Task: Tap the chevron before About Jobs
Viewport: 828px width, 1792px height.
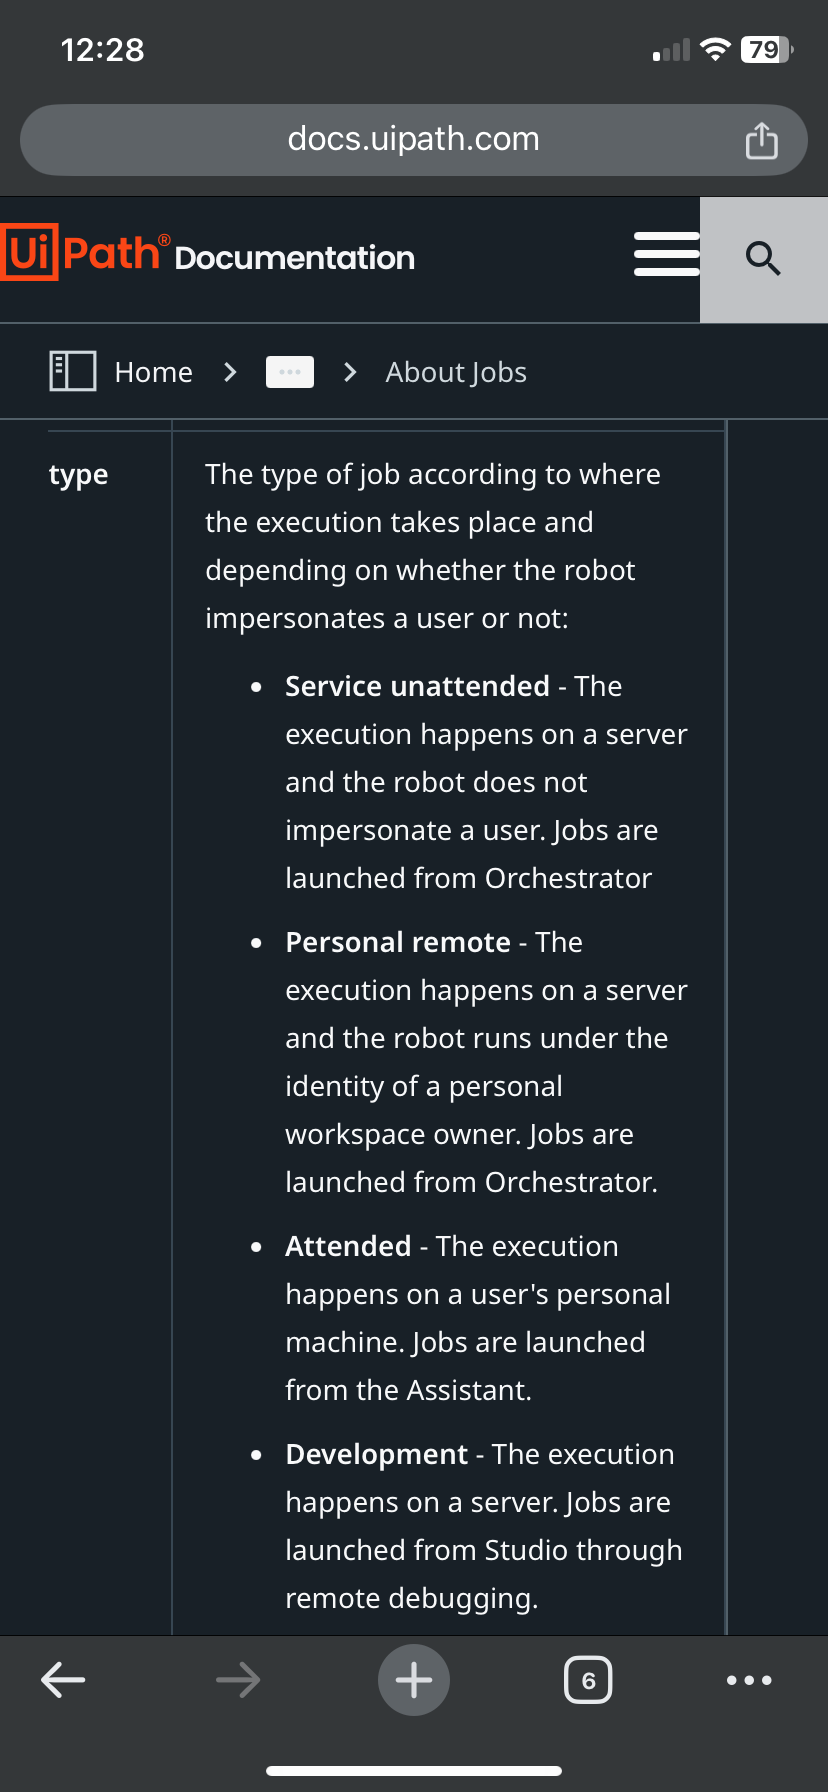Action: (x=349, y=371)
